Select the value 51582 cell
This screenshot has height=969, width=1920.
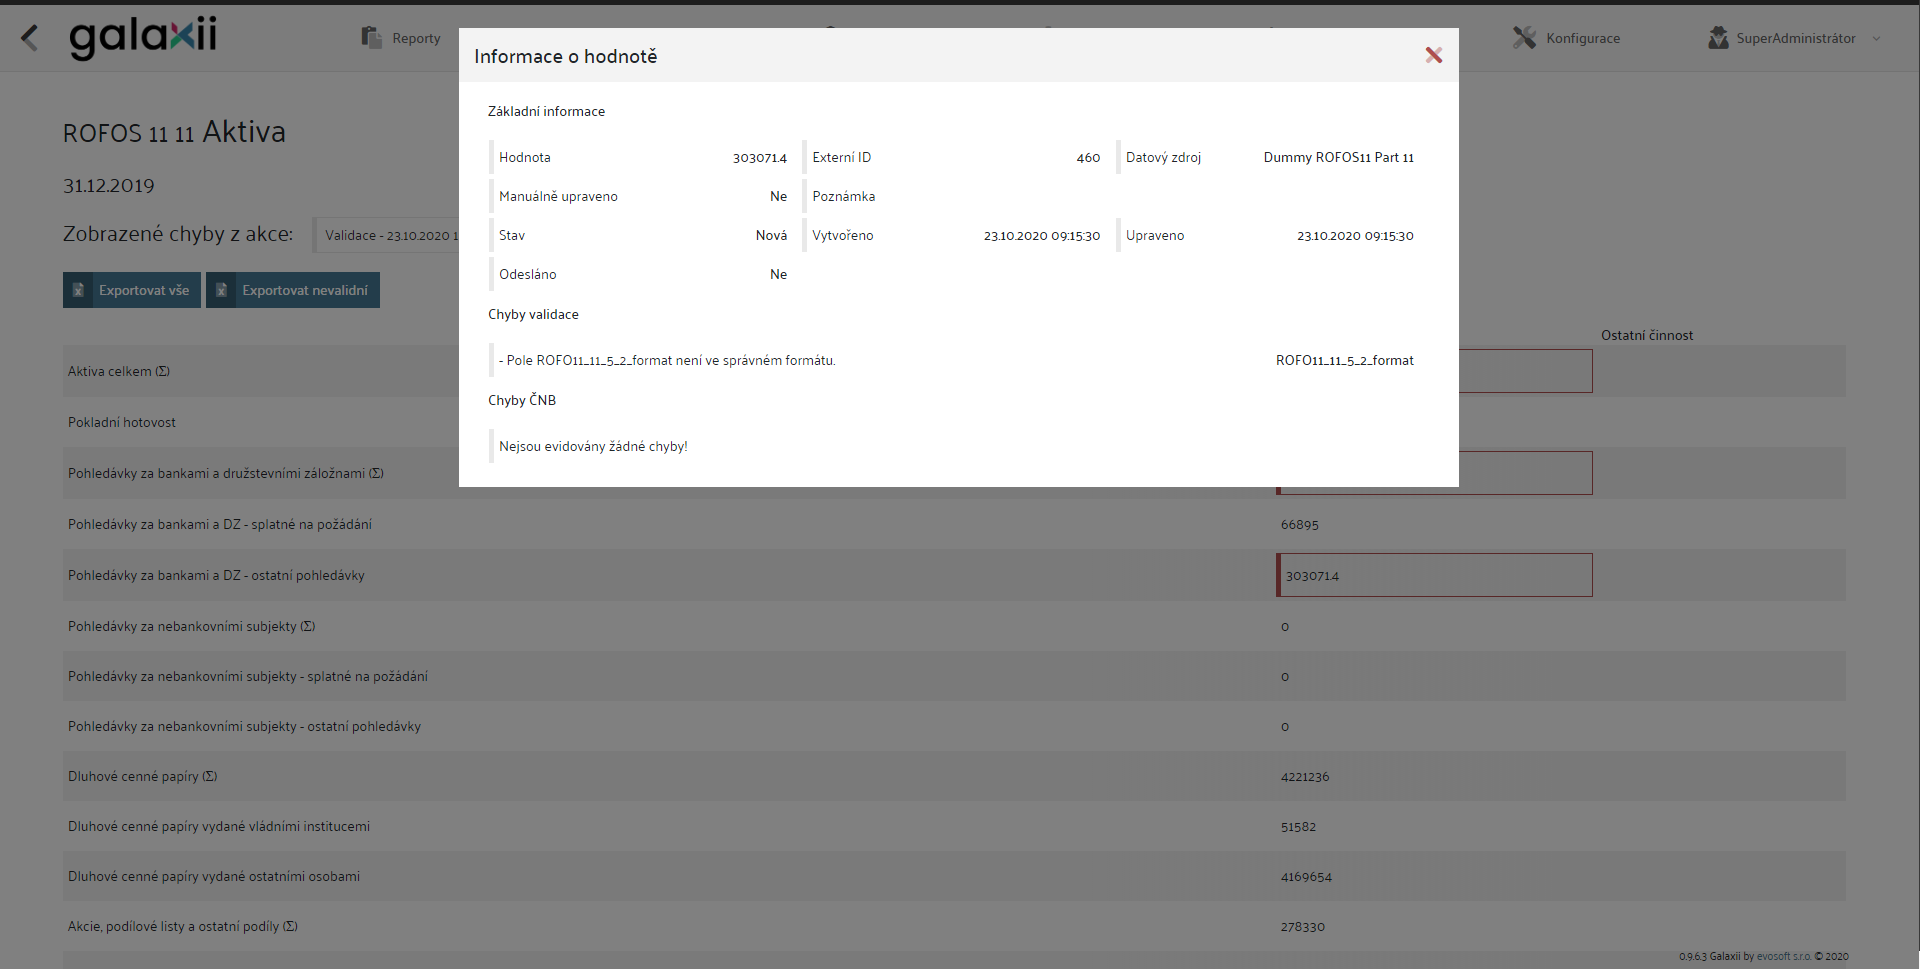1298,827
